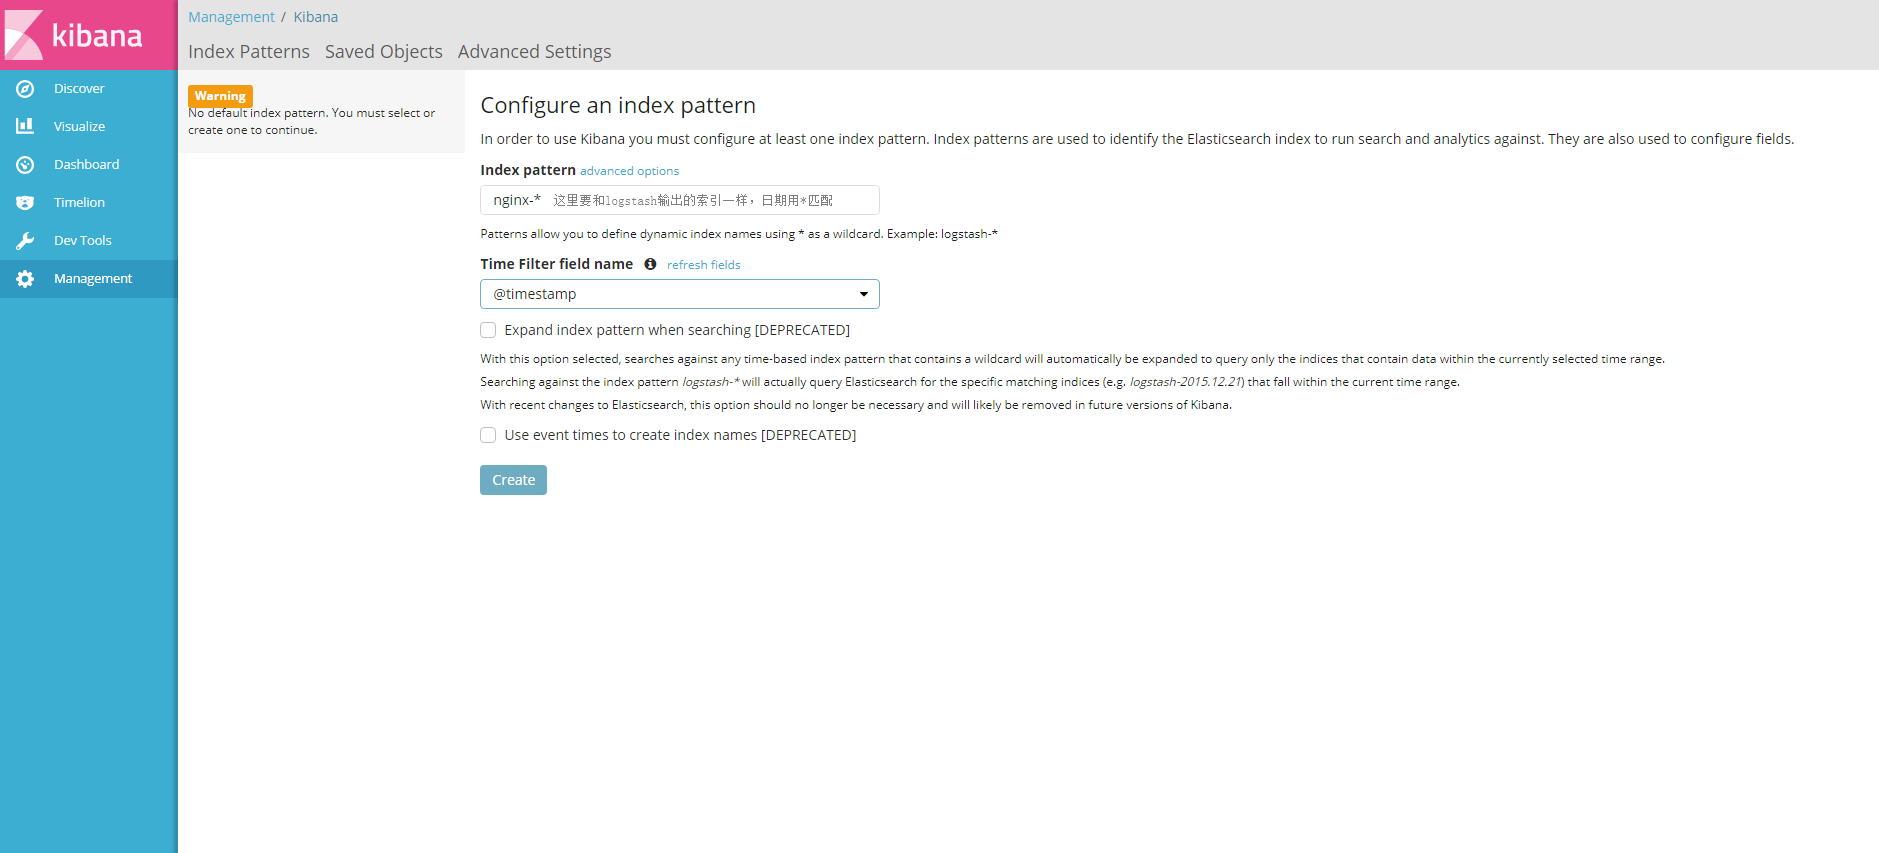Click the dropdown caret of @timestamp selector
1879x853 pixels.
click(x=863, y=294)
